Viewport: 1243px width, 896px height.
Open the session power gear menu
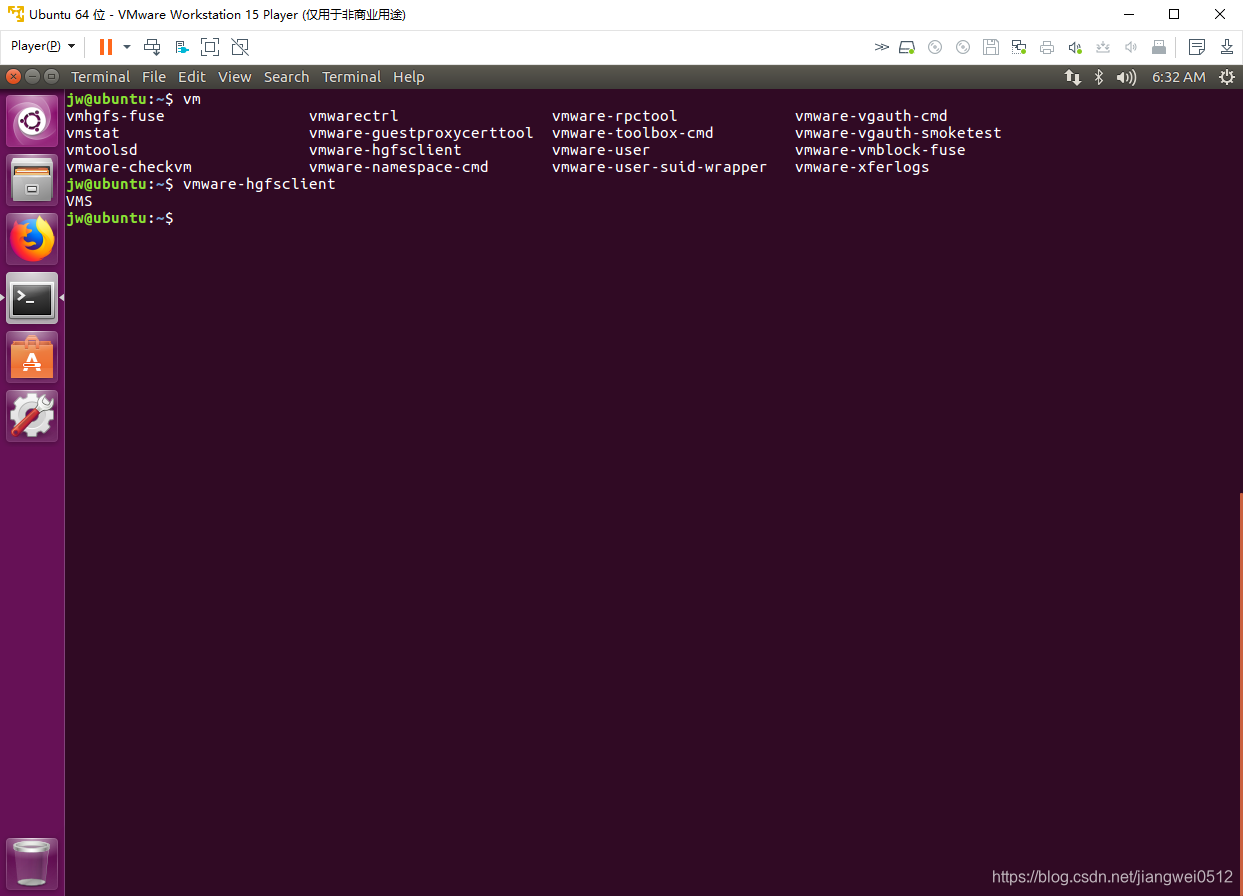click(1226, 77)
